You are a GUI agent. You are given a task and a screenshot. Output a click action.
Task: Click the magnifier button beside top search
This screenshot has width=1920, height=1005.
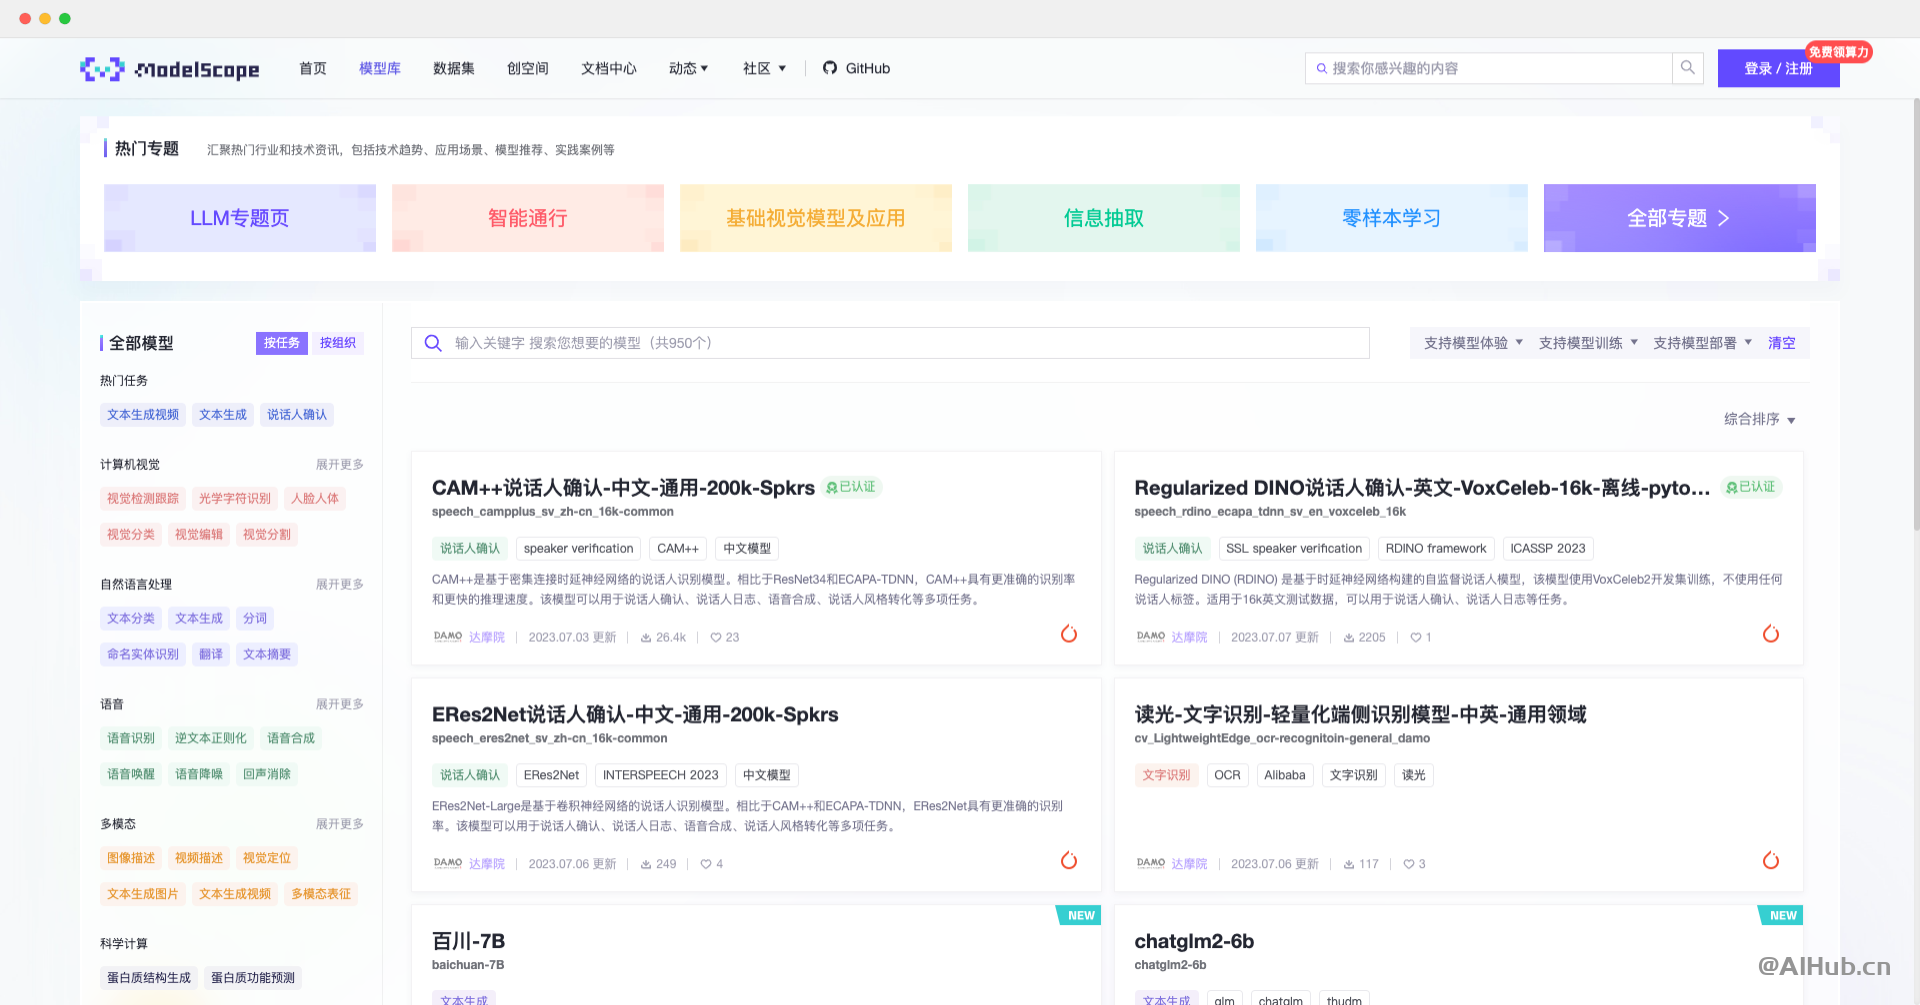click(x=1688, y=68)
